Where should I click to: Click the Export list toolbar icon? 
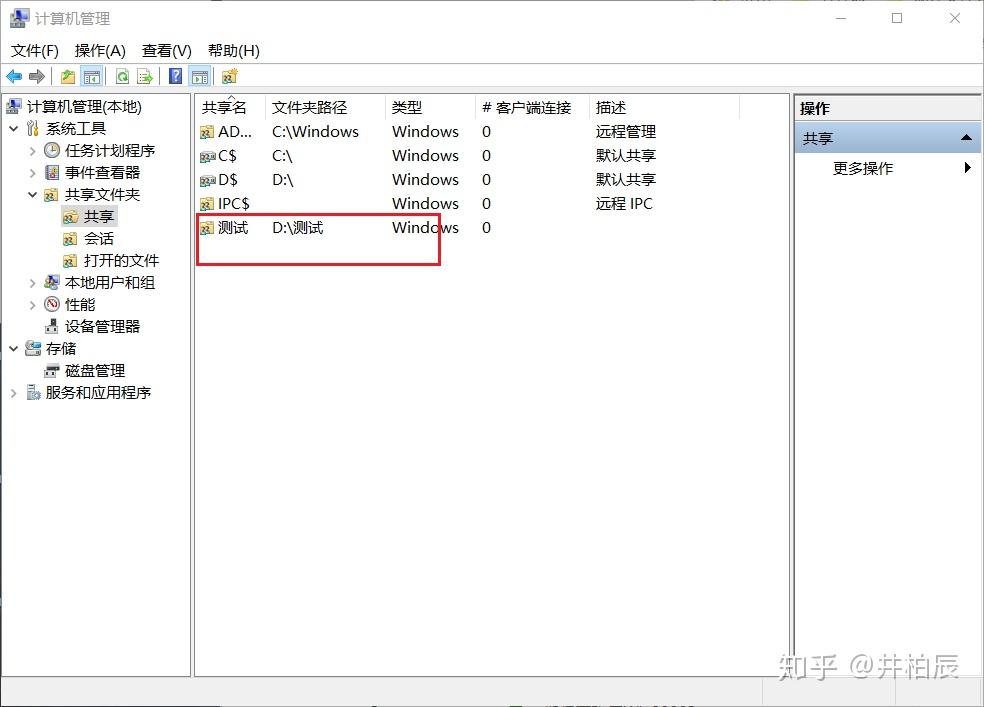click(146, 77)
